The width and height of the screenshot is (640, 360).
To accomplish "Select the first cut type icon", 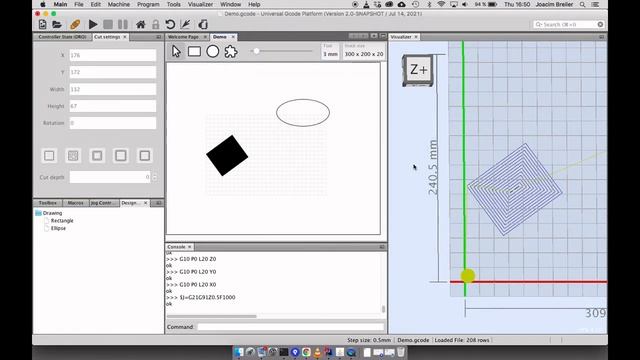I will [49, 156].
